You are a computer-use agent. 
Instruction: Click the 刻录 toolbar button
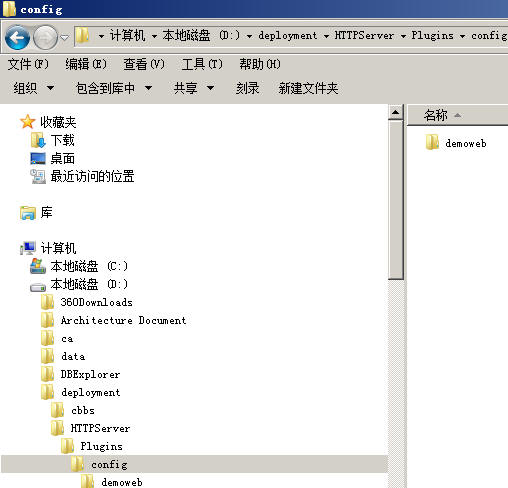tap(247, 88)
